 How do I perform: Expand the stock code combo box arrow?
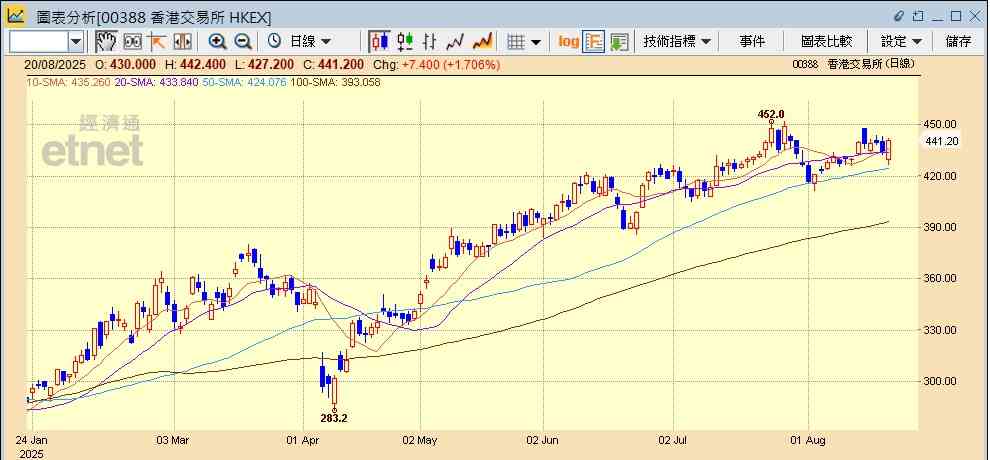point(76,42)
